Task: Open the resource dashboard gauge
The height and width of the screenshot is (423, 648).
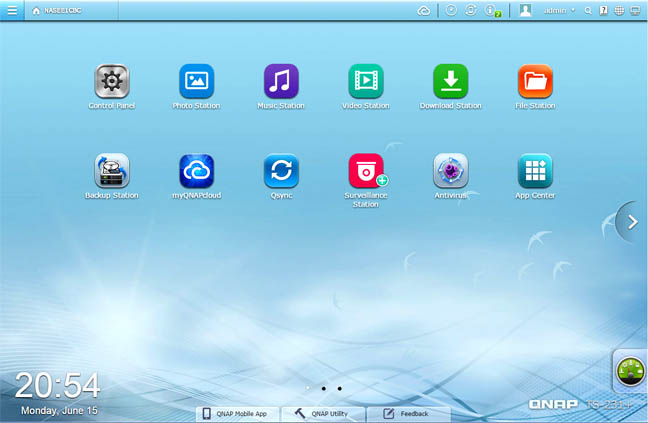Action: pyautogui.click(x=630, y=371)
